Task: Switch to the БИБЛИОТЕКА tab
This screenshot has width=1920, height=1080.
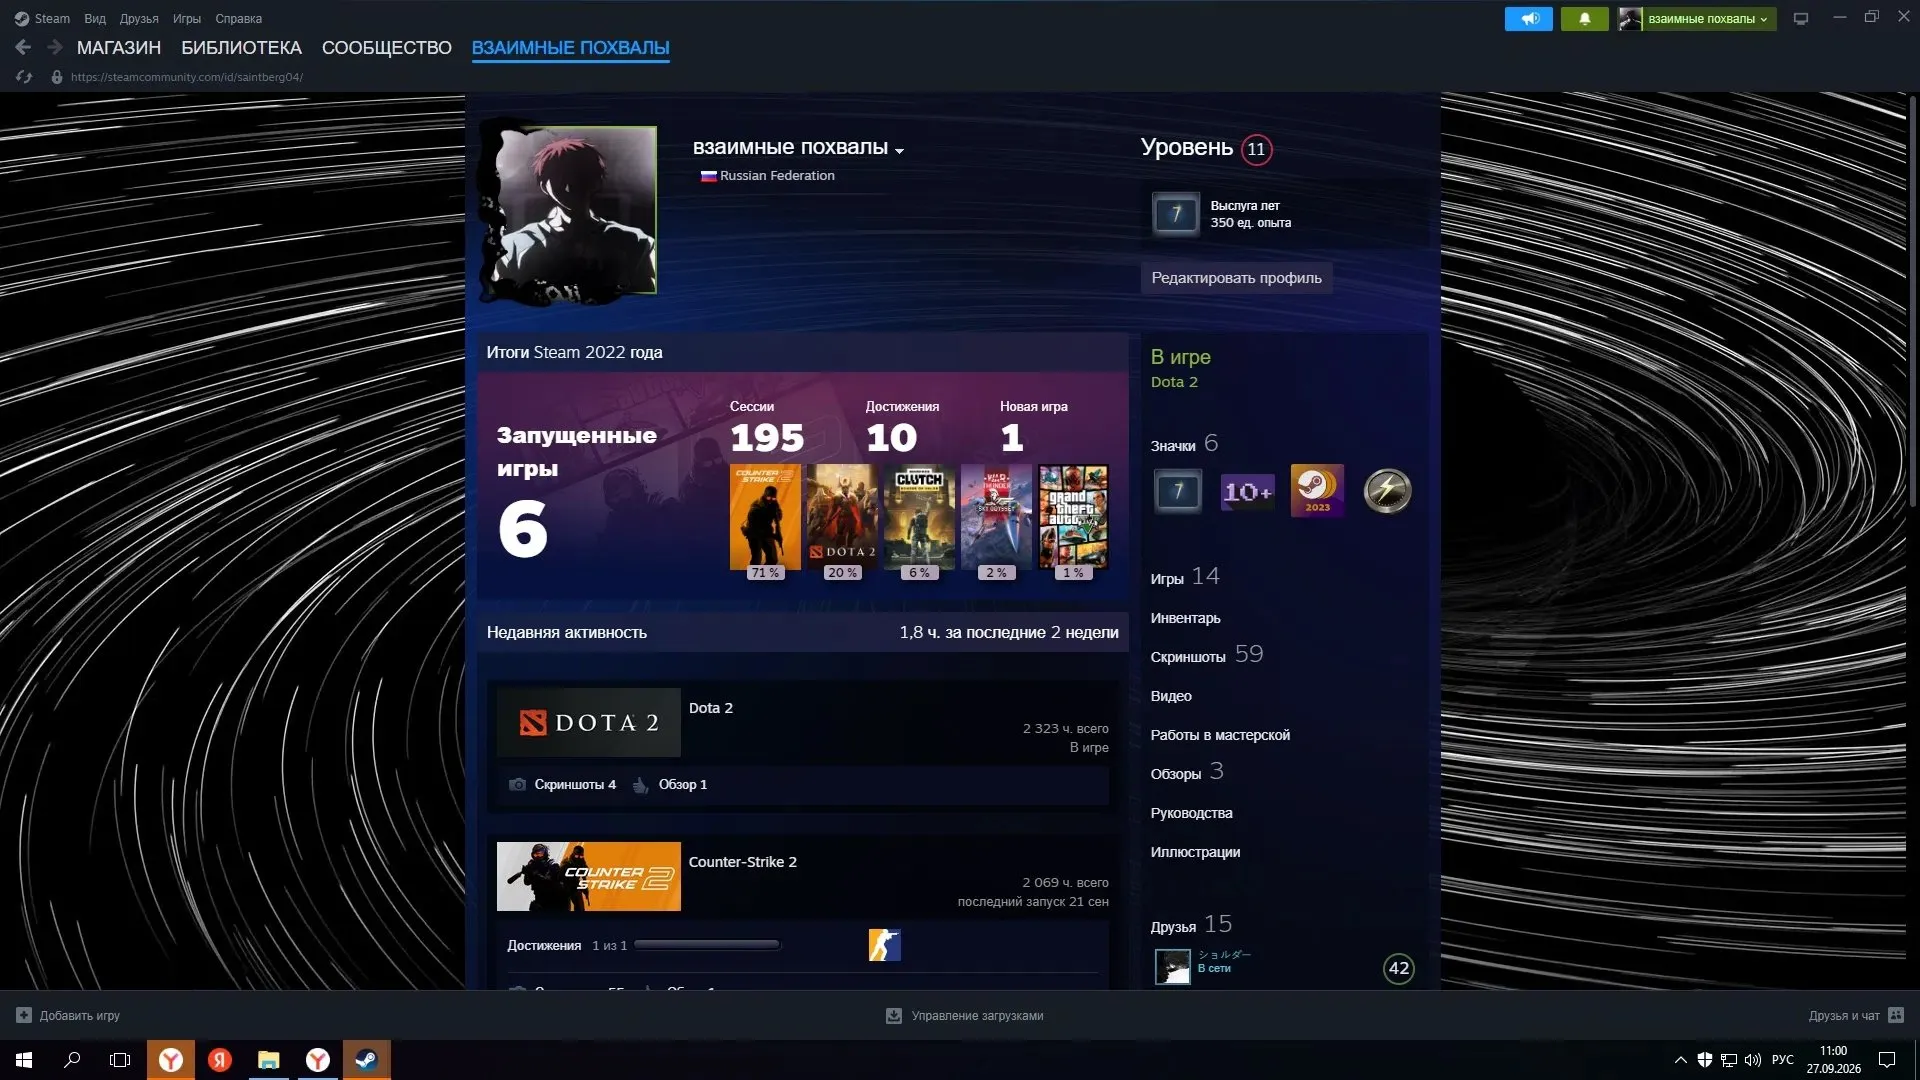Action: pyautogui.click(x=241, y=48)
